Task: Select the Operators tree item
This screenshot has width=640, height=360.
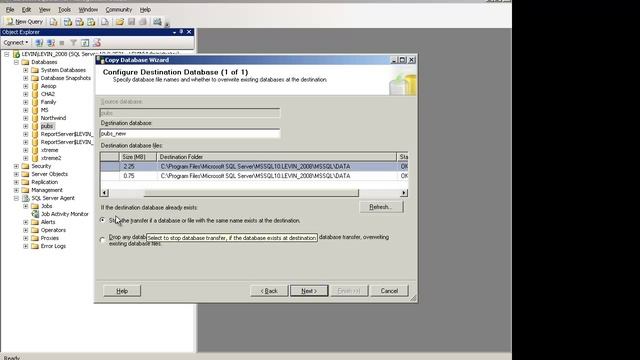Action: [x=53, y=230]
